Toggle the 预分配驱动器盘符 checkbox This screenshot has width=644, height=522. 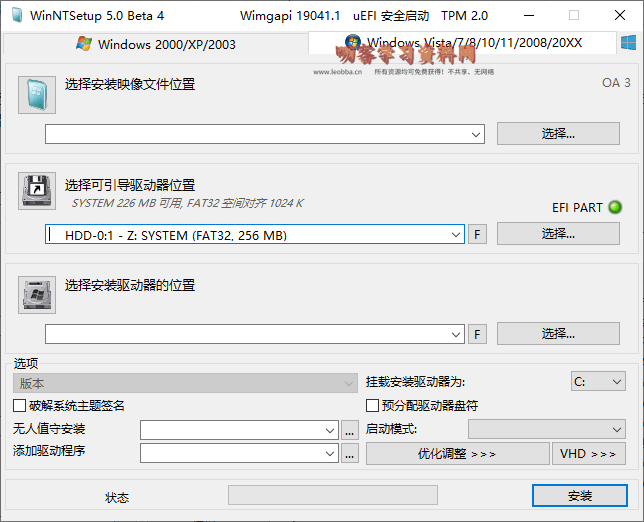coord(373,406)
